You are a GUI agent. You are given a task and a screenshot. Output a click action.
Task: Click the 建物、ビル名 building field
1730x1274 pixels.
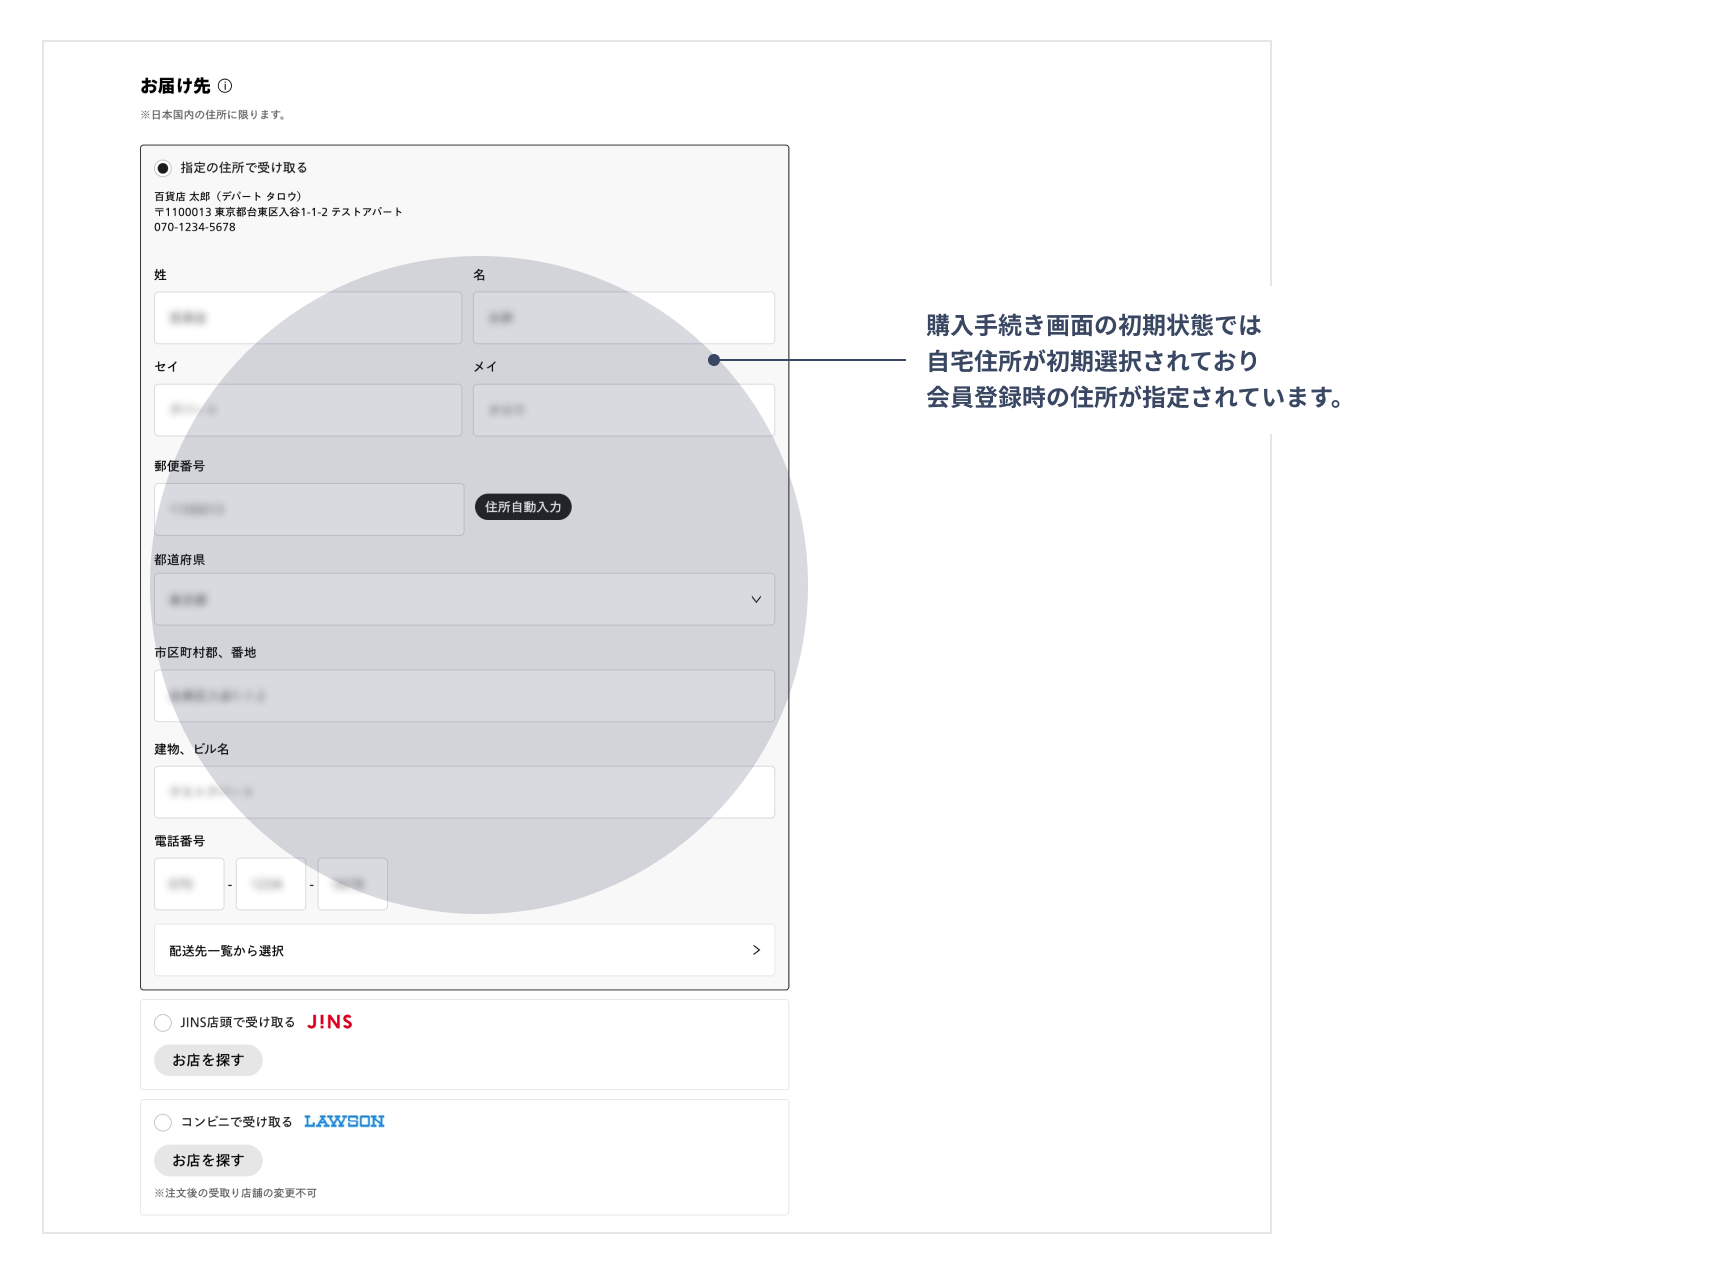pyautogui.click(x=463, y=792)
